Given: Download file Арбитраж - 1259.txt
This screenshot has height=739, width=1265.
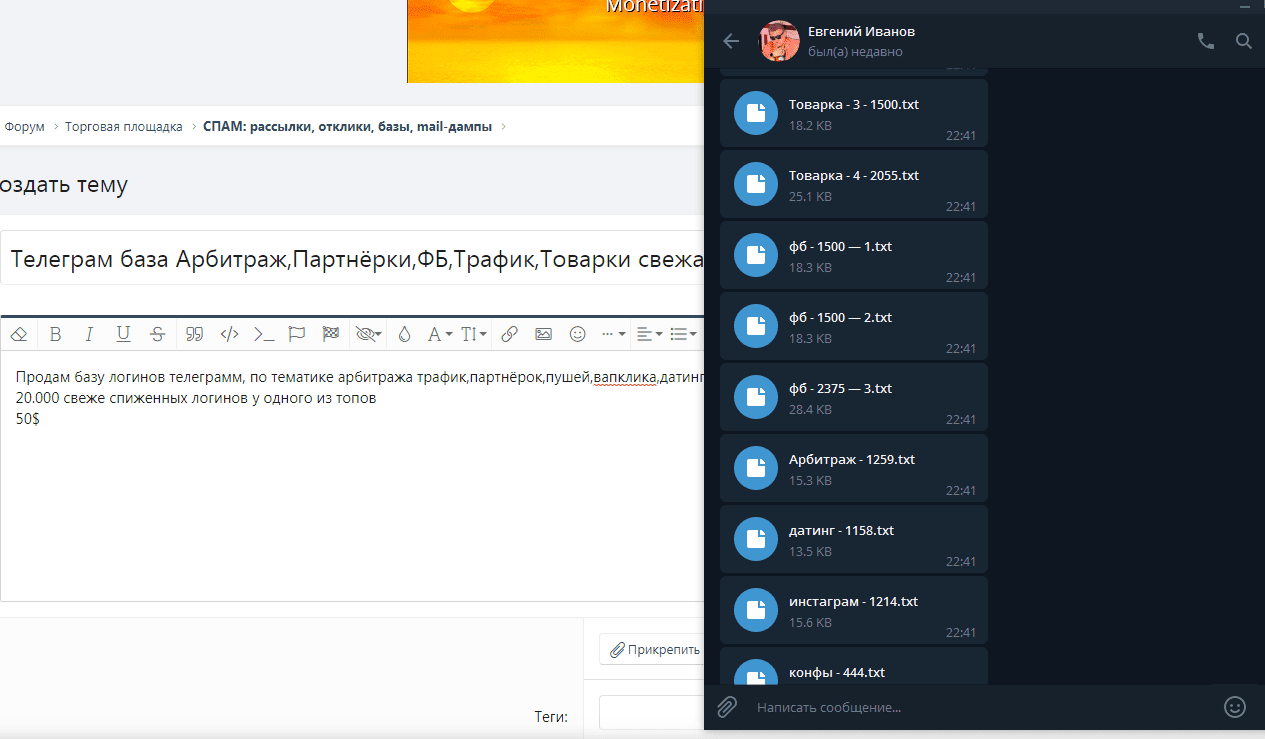Looking at the screenshot, I should pos(756,469).
